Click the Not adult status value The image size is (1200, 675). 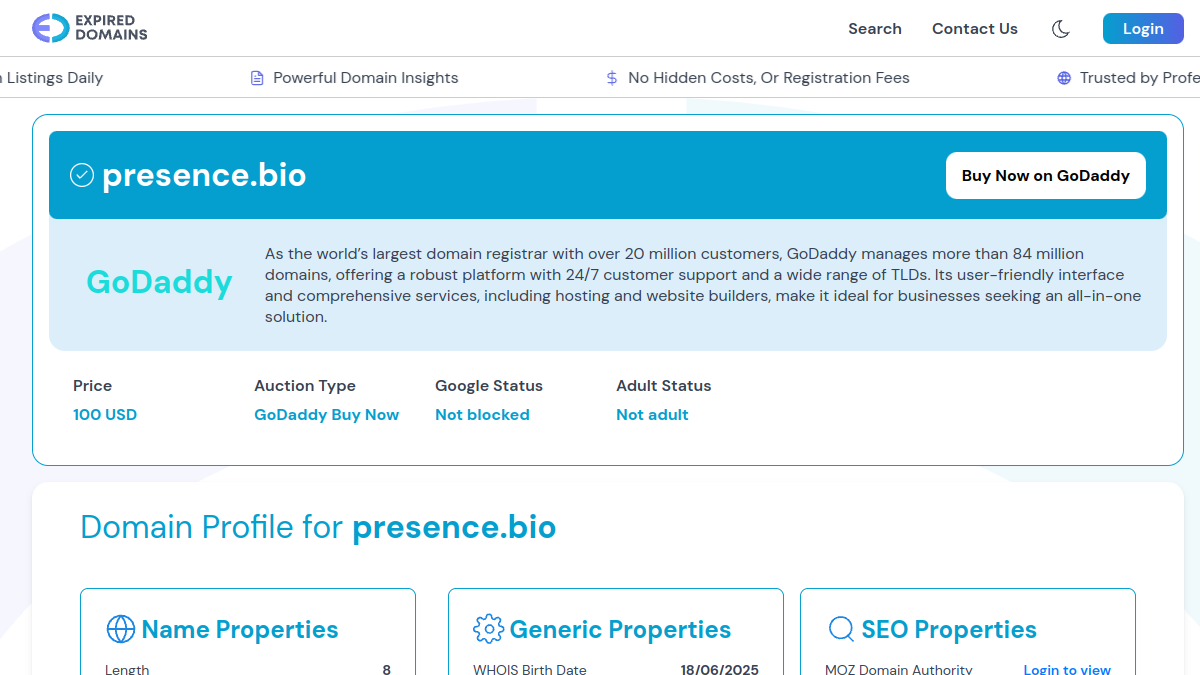(652, 415)
